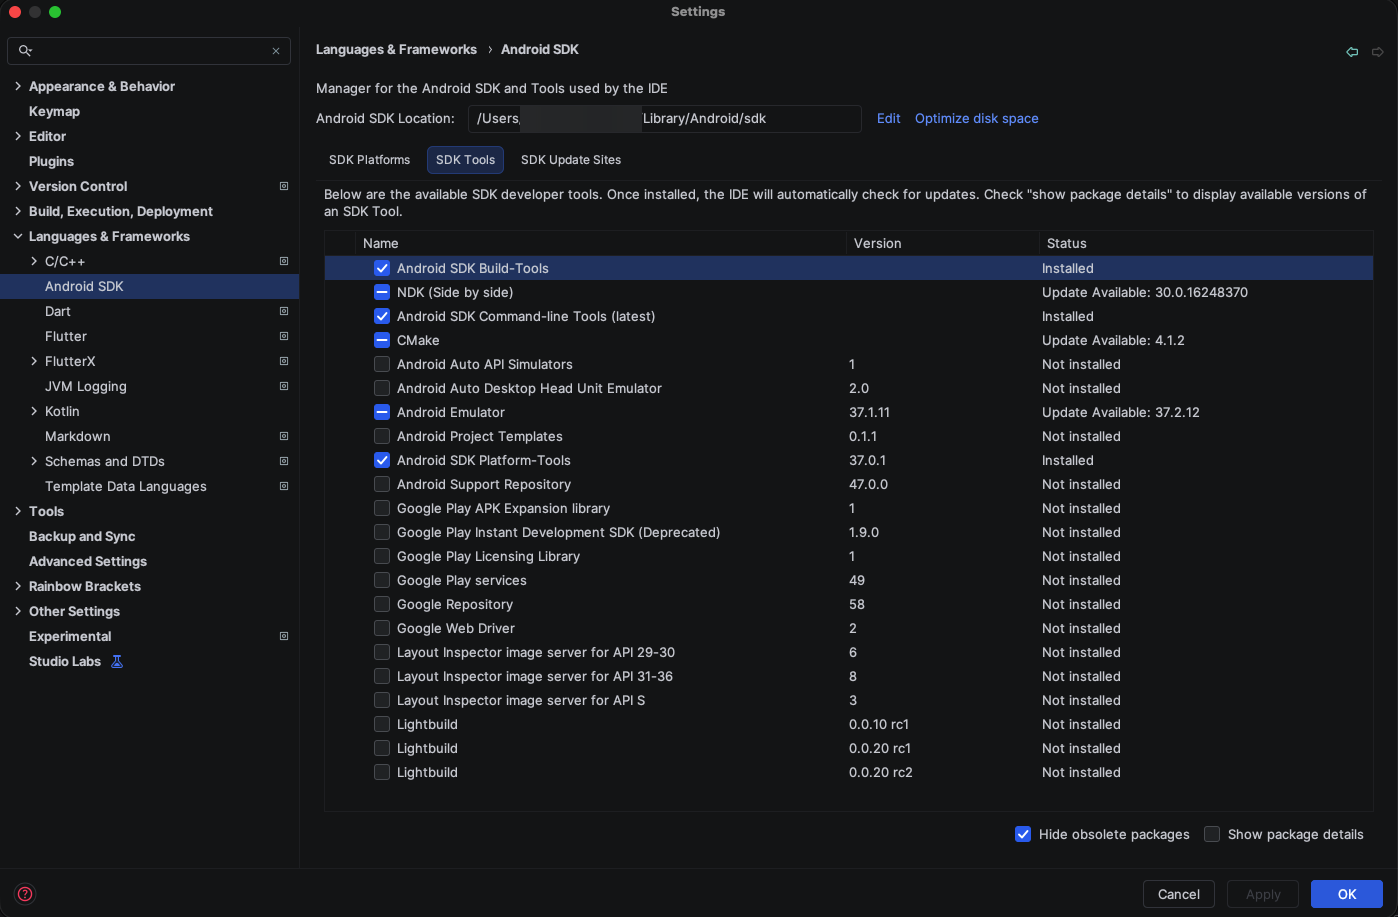Click the forward navigation arrow icon

pos(1377,51)
